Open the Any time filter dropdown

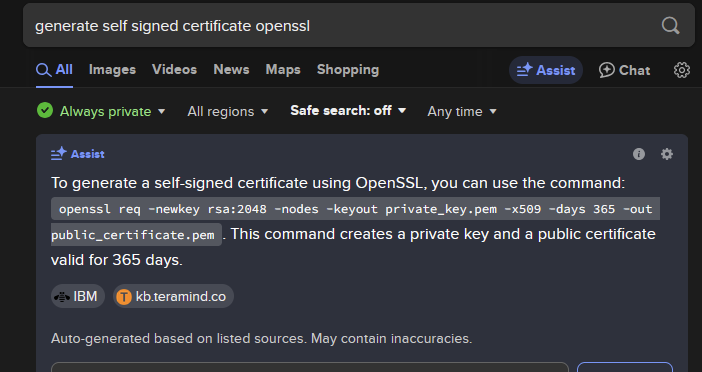[x=462, y=111]
